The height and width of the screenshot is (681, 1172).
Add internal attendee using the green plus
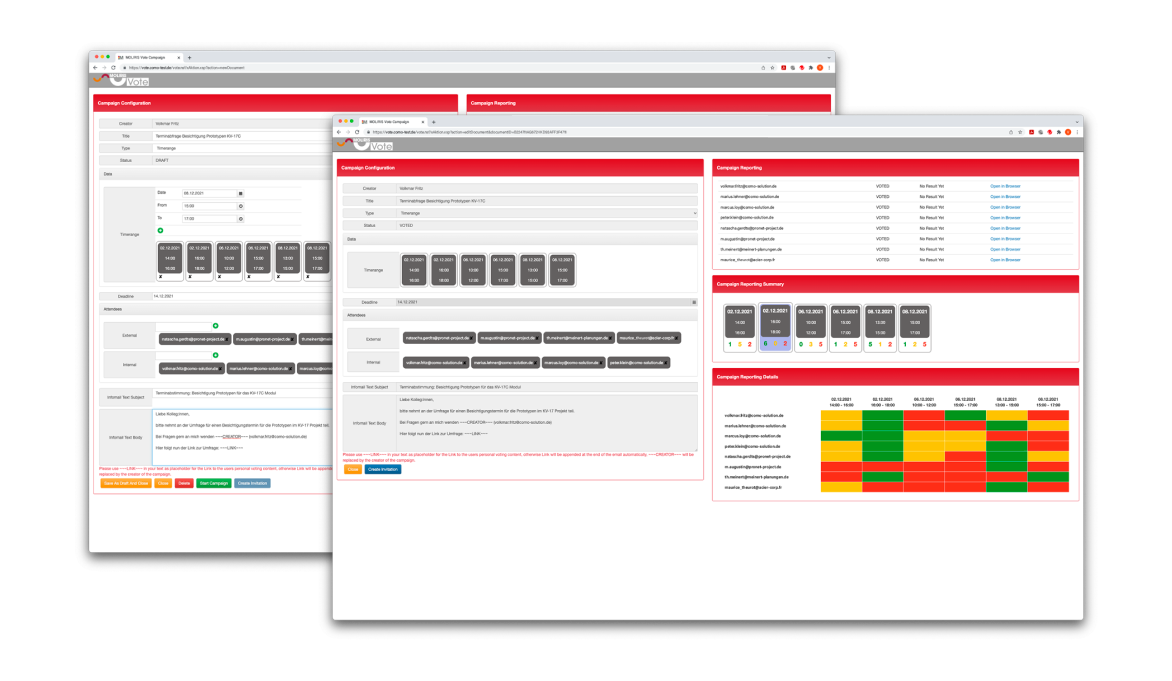pos(215,355)
